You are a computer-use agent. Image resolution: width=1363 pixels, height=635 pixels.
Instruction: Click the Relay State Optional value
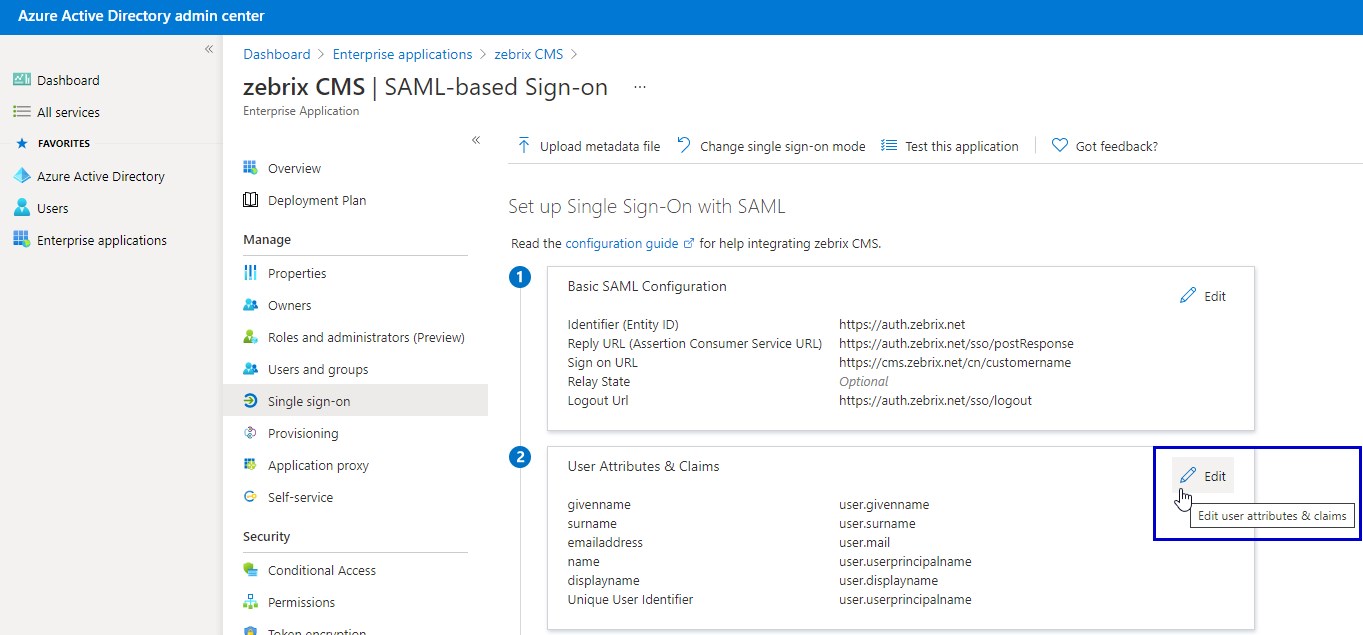[864, 381]
